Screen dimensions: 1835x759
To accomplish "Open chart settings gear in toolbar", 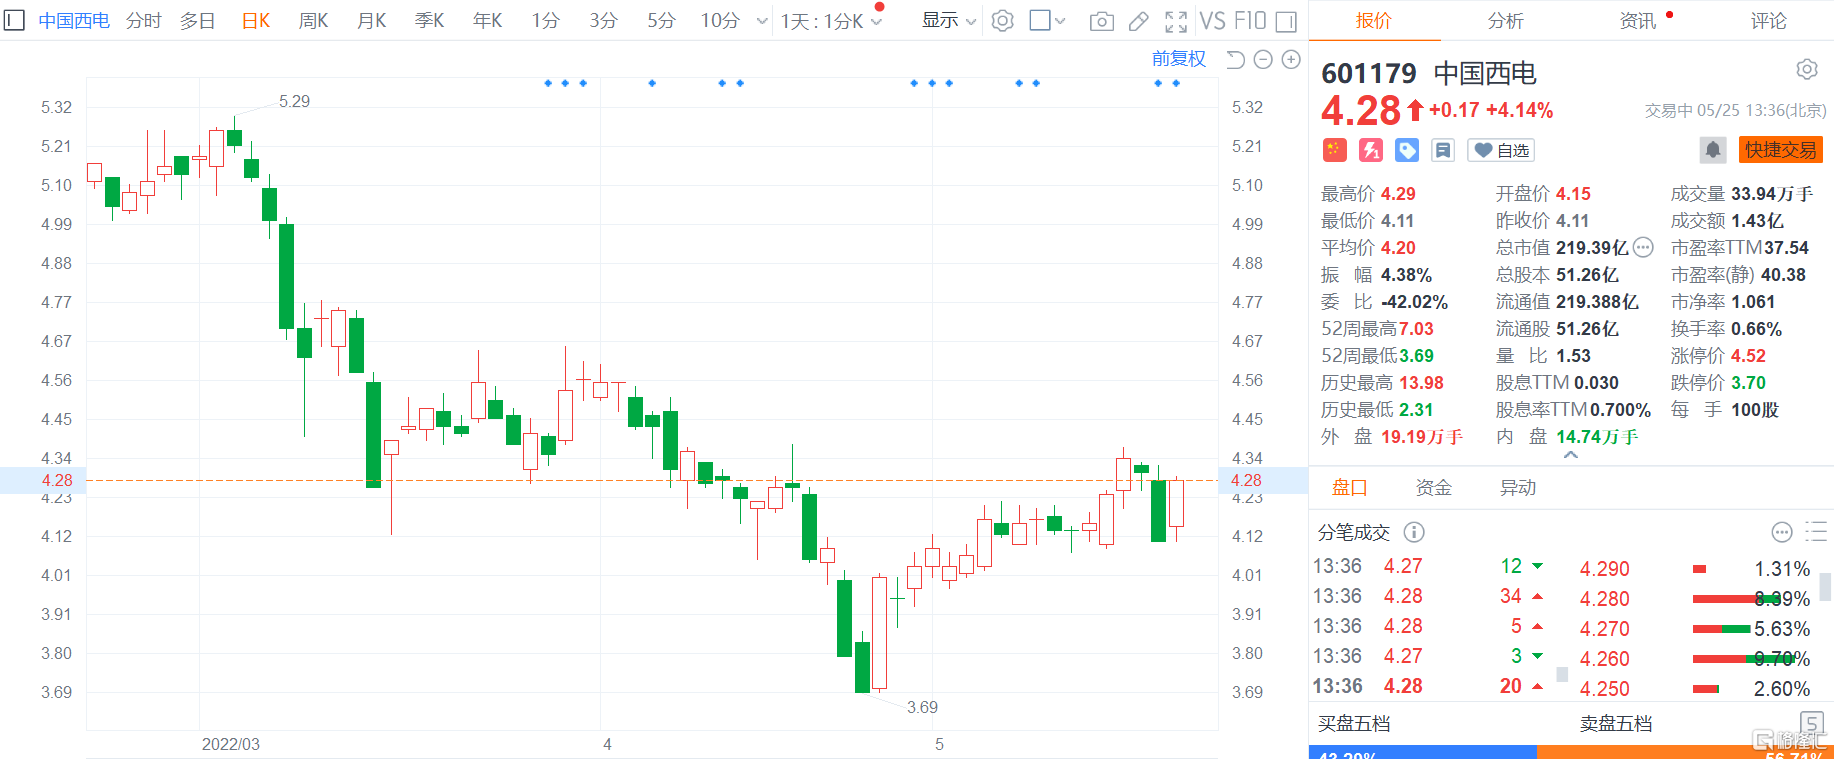I will click(x=1003, y=21).
